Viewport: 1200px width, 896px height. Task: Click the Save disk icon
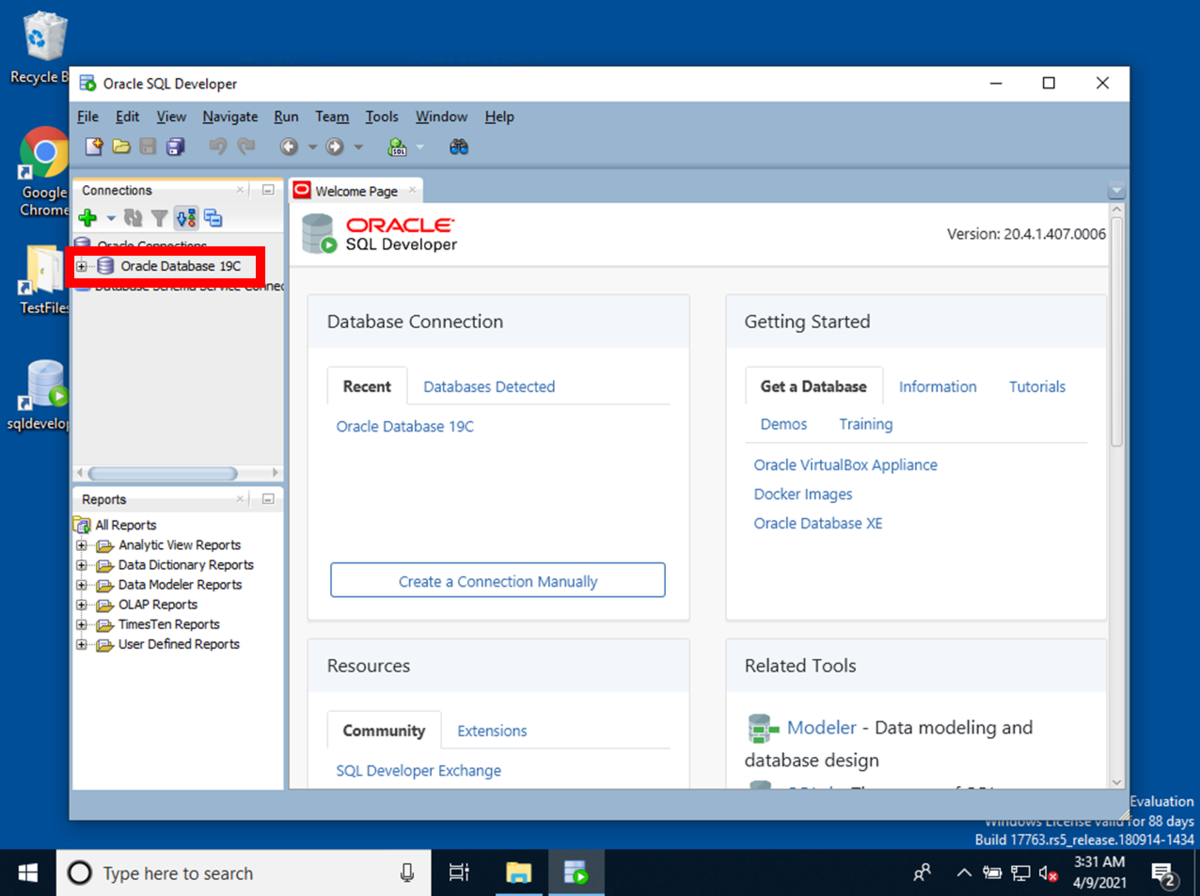point(148,147)
